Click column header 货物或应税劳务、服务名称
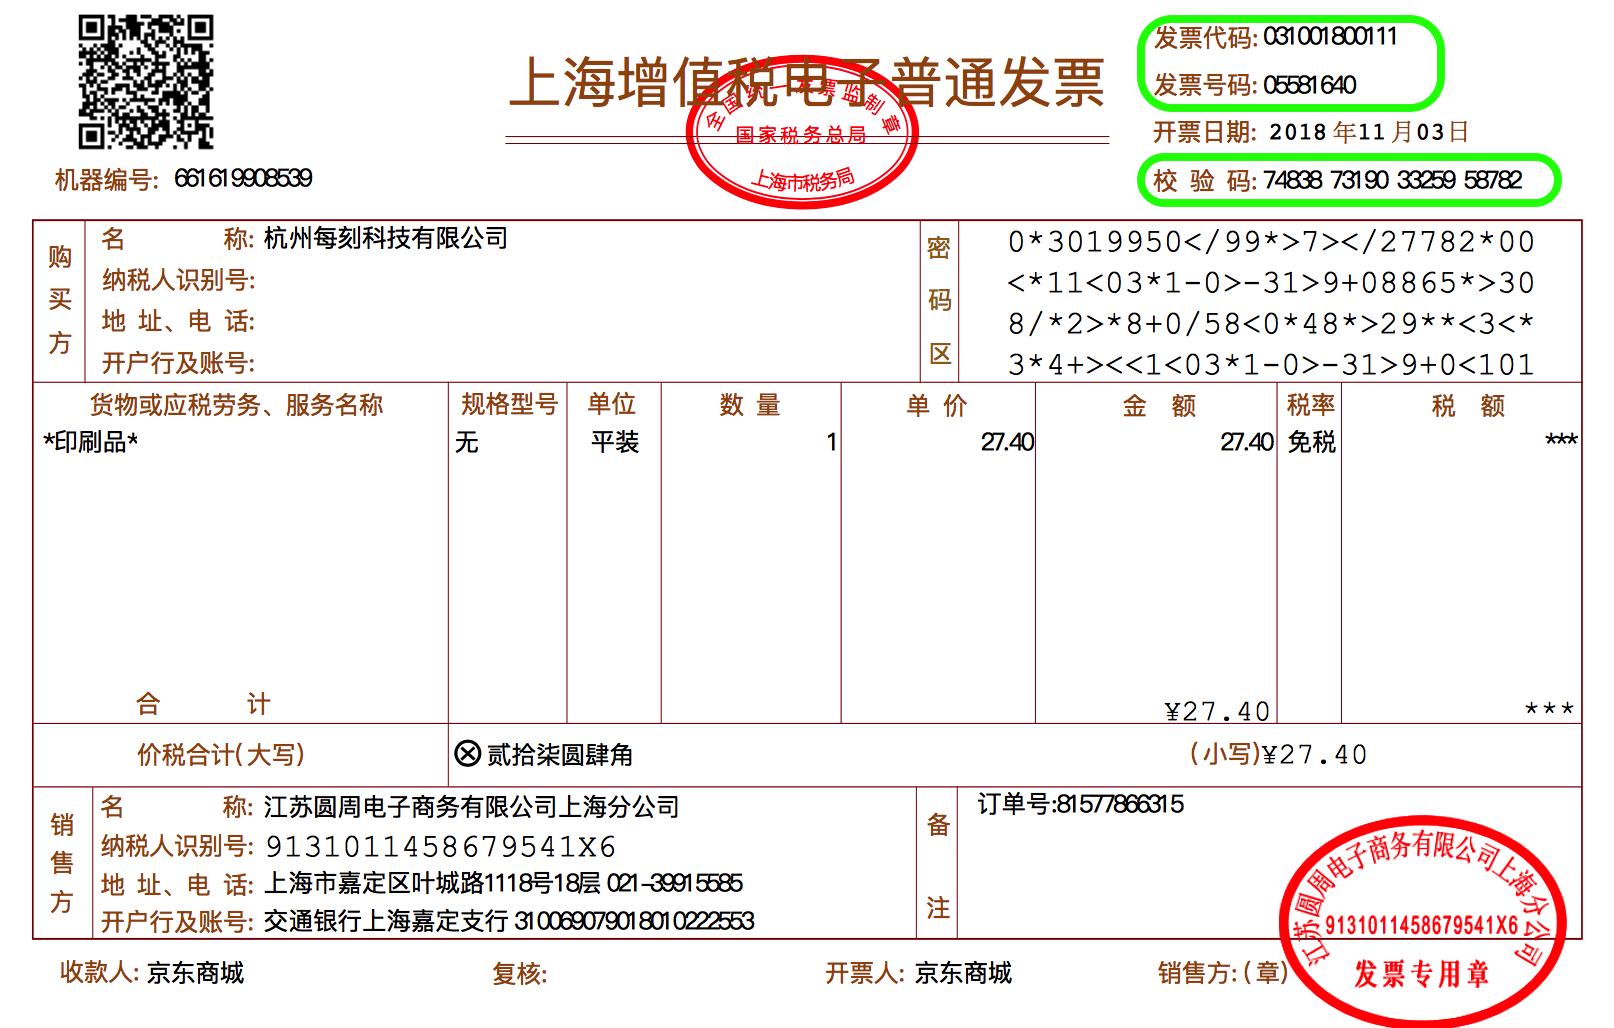This screenshot has height=1028, width=1614. [x=237, y=405]
